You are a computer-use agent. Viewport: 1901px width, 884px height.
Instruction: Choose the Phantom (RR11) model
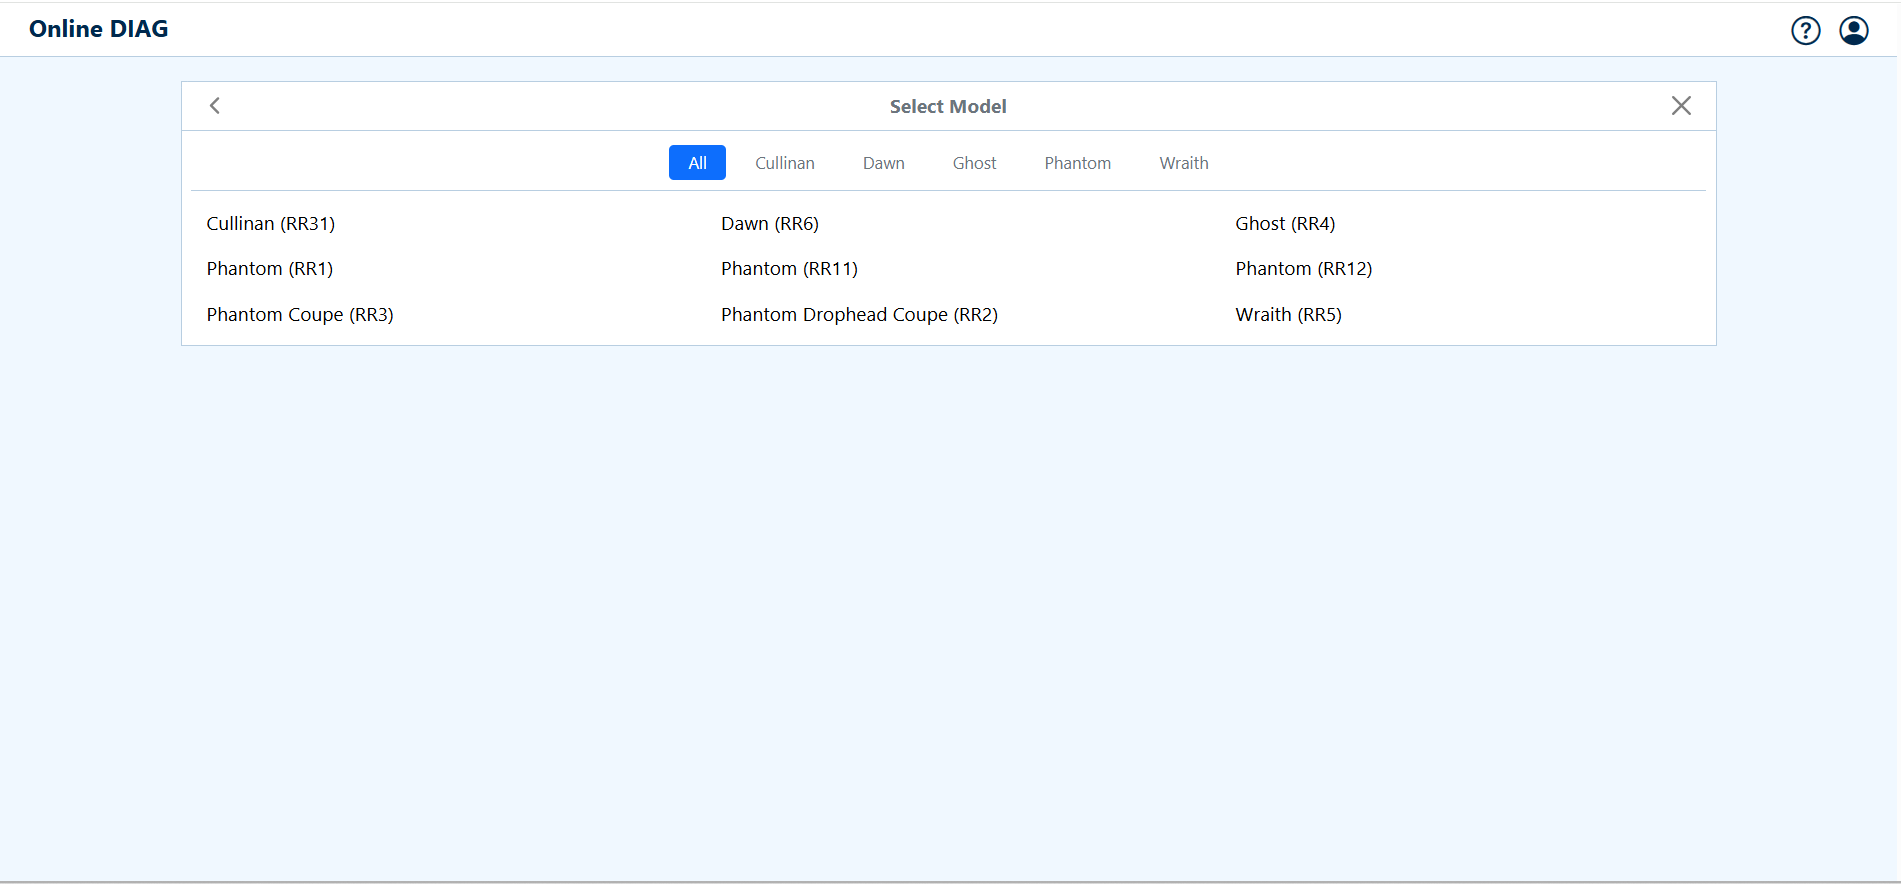[789, 269]
